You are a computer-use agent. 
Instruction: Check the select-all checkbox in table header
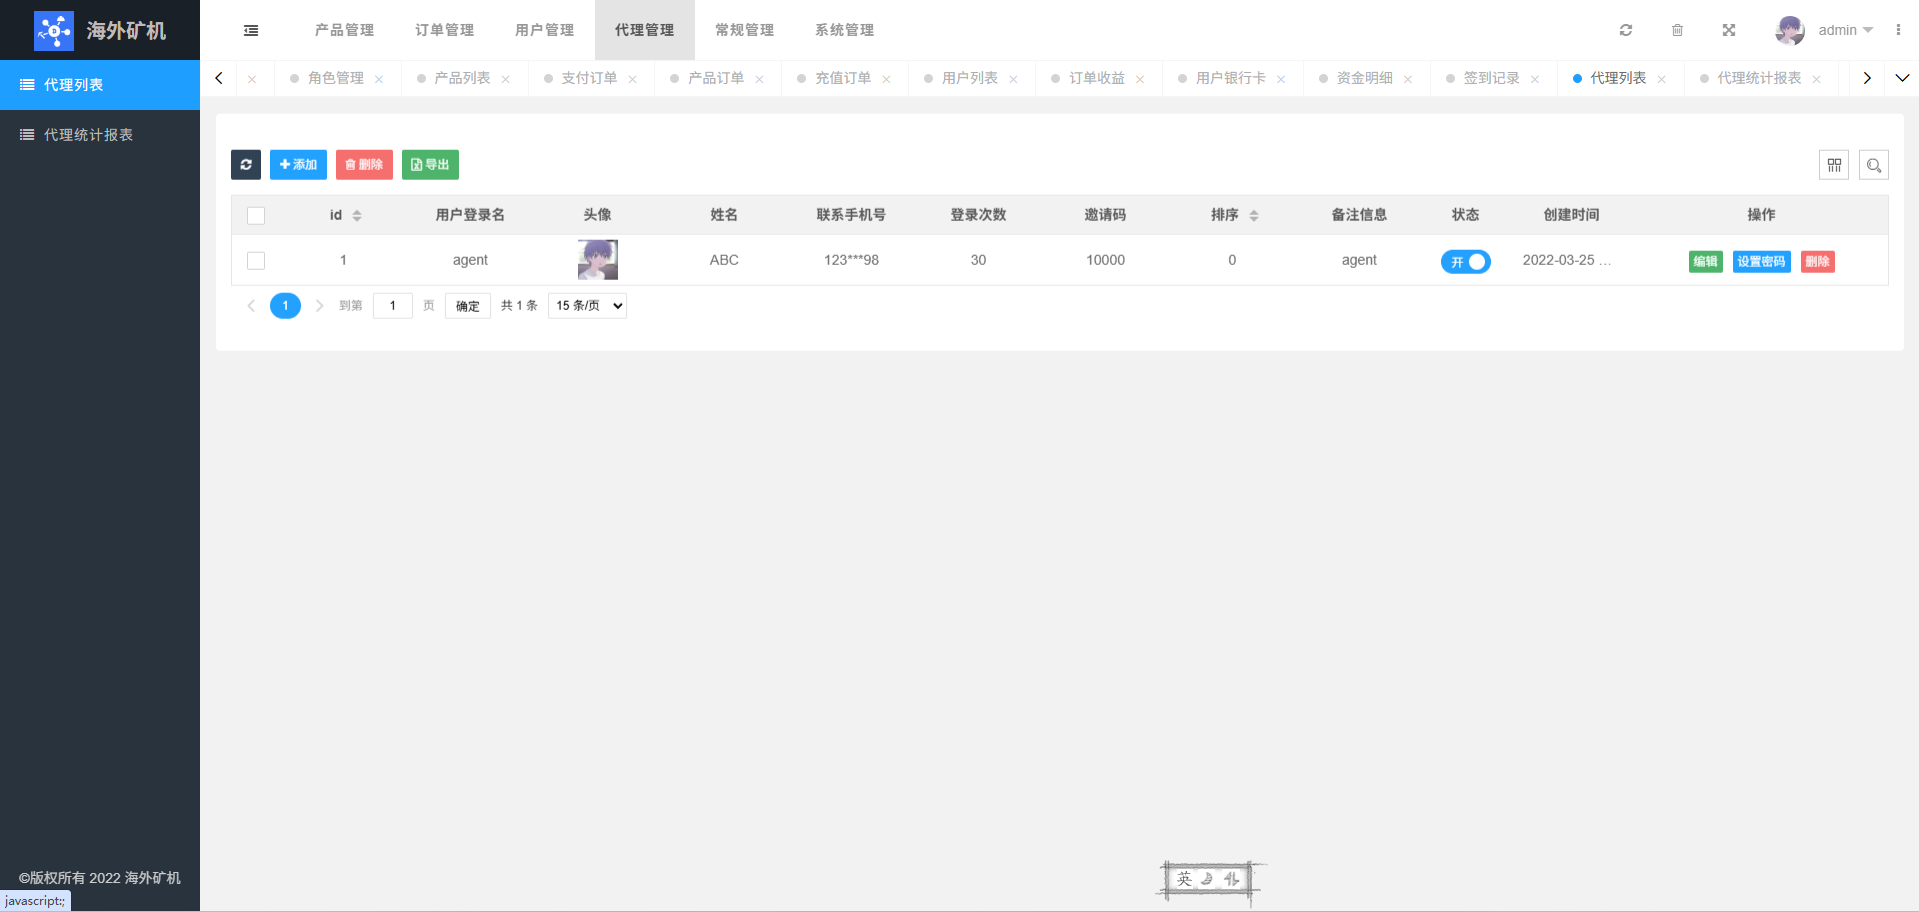(x=256, y=216)
